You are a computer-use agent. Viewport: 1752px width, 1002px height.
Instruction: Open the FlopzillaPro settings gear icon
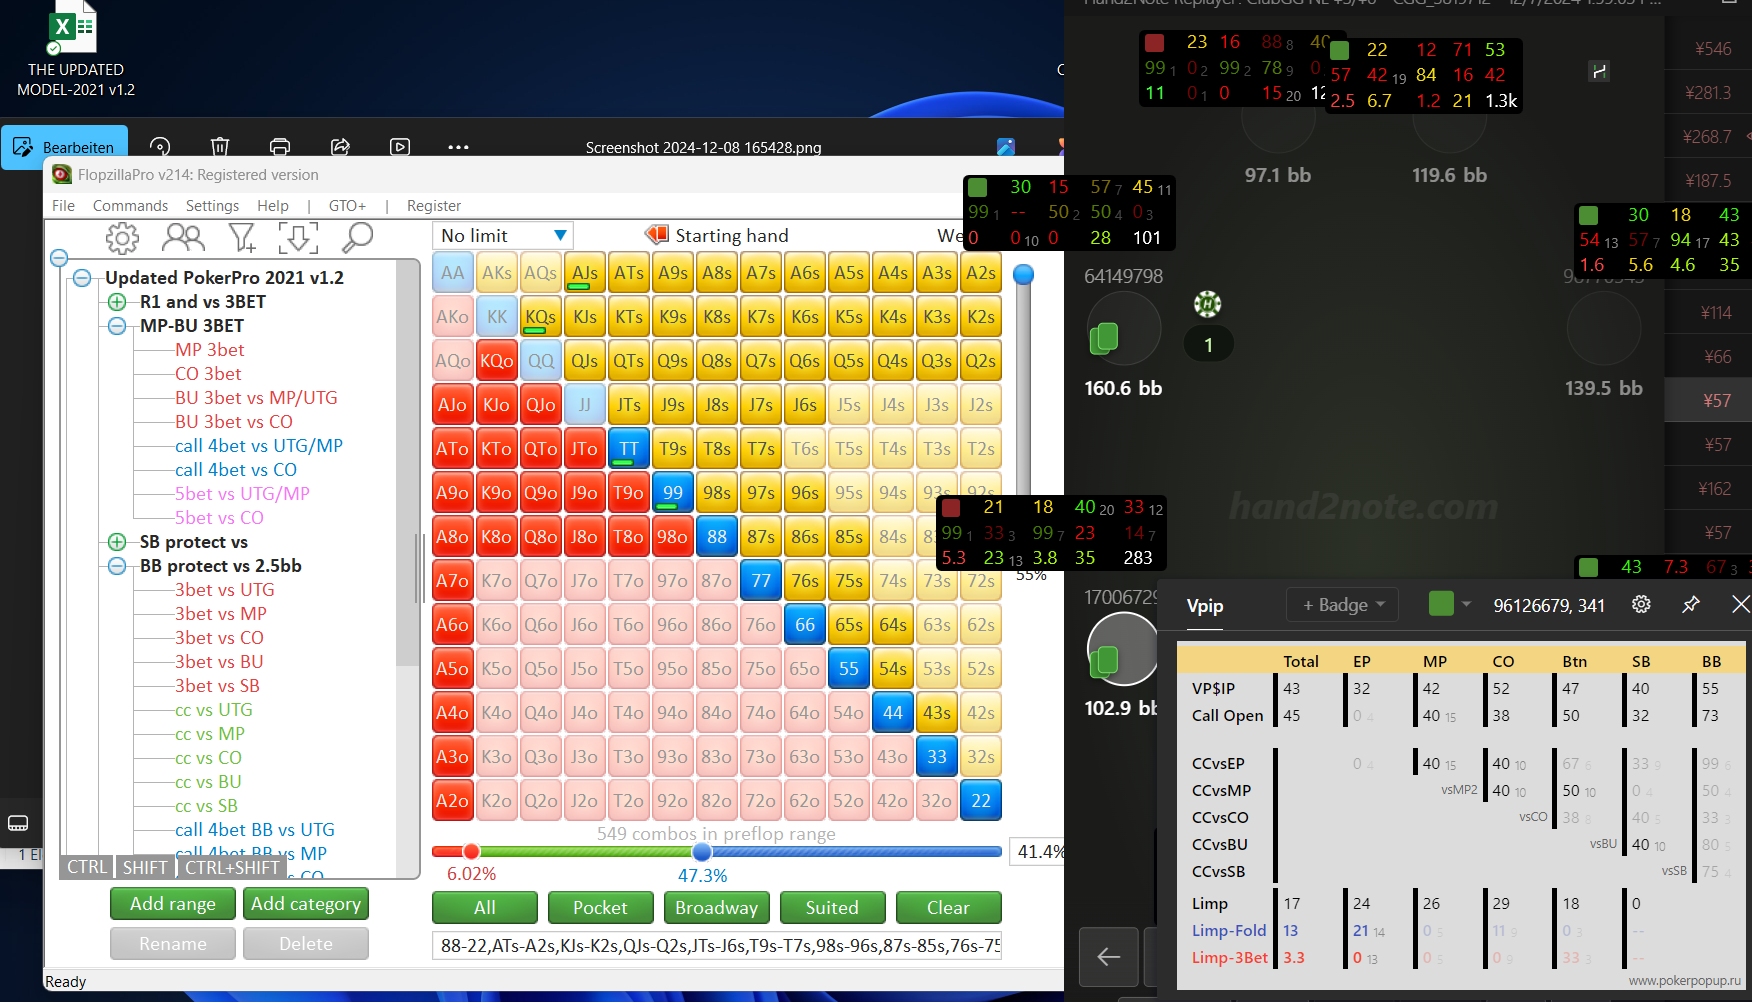coord(123,238)
